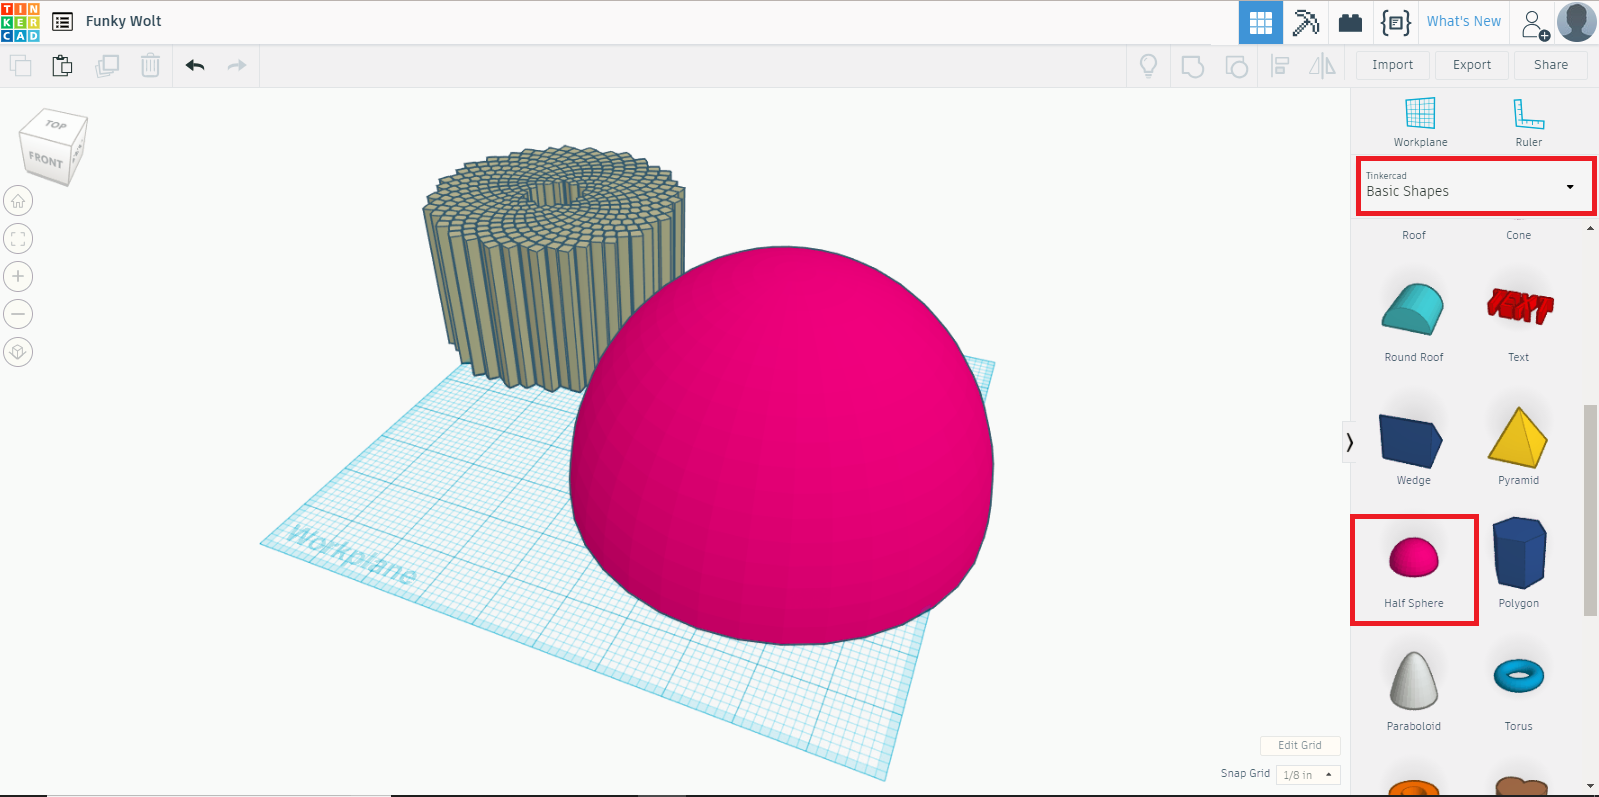Click the Align tool icon
Viewport: 1599px width, 797px height.
tap(1280, 66)
